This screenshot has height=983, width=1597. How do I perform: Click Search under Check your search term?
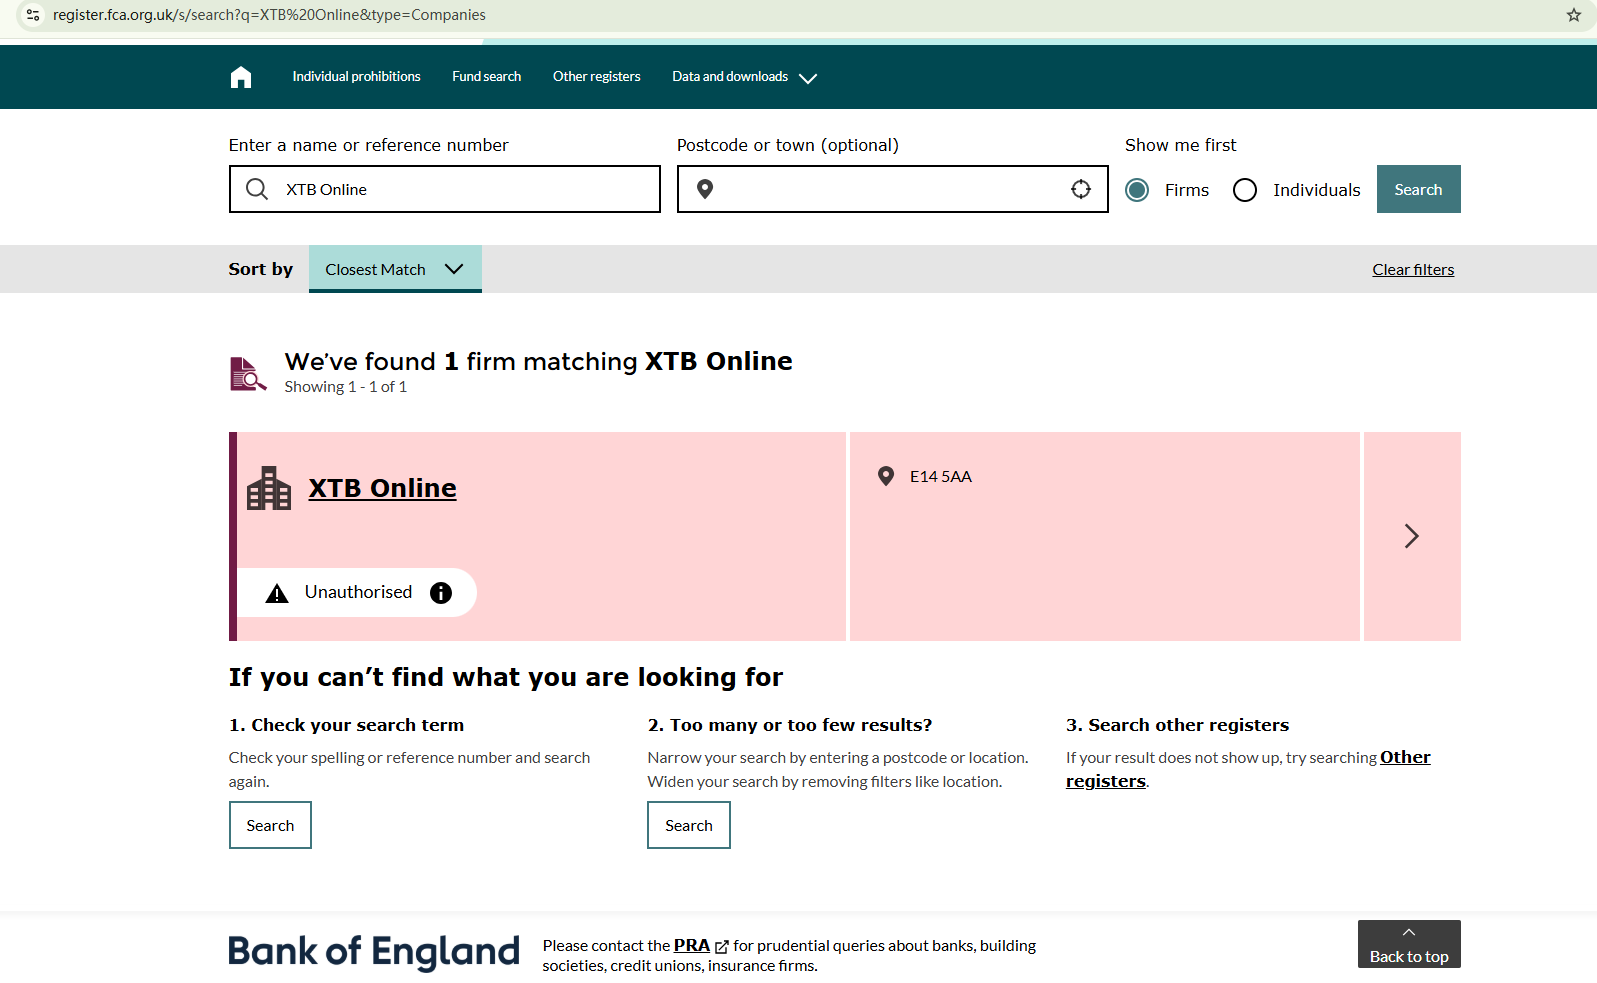point(270,825)
